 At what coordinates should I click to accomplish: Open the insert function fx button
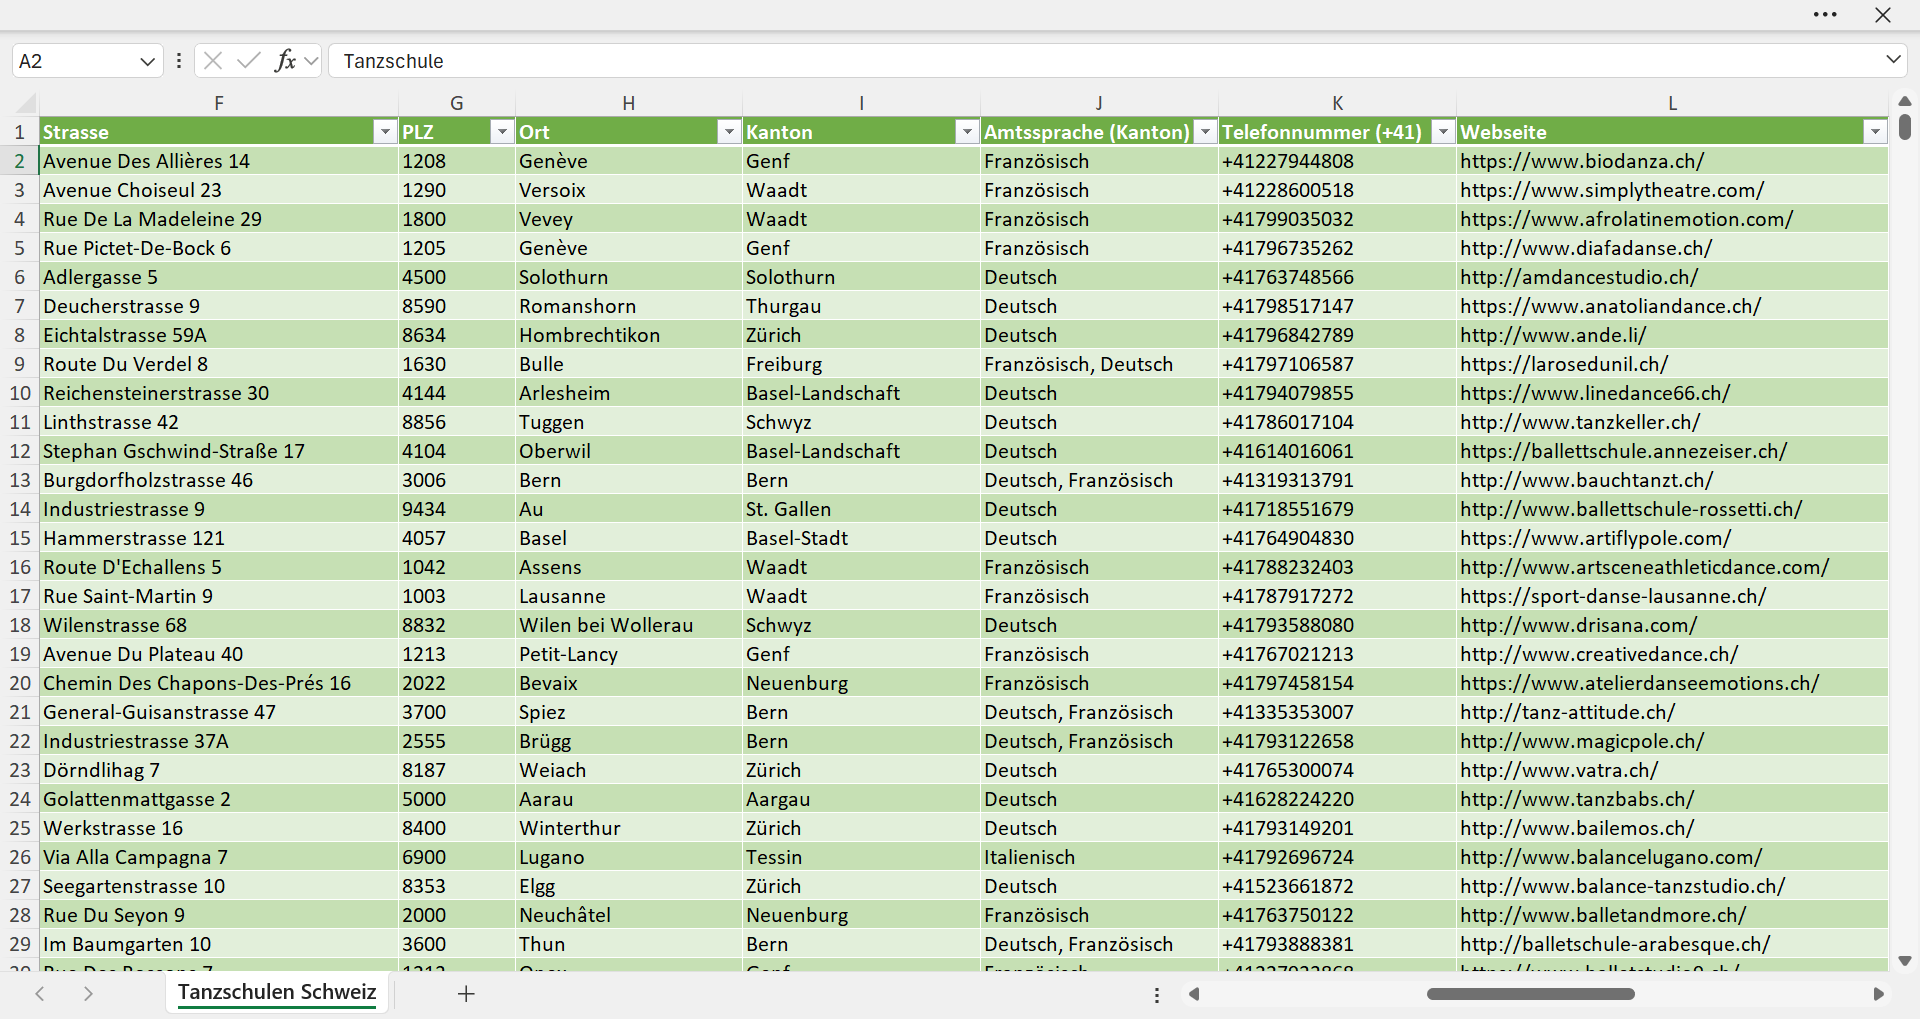[285, 61]
